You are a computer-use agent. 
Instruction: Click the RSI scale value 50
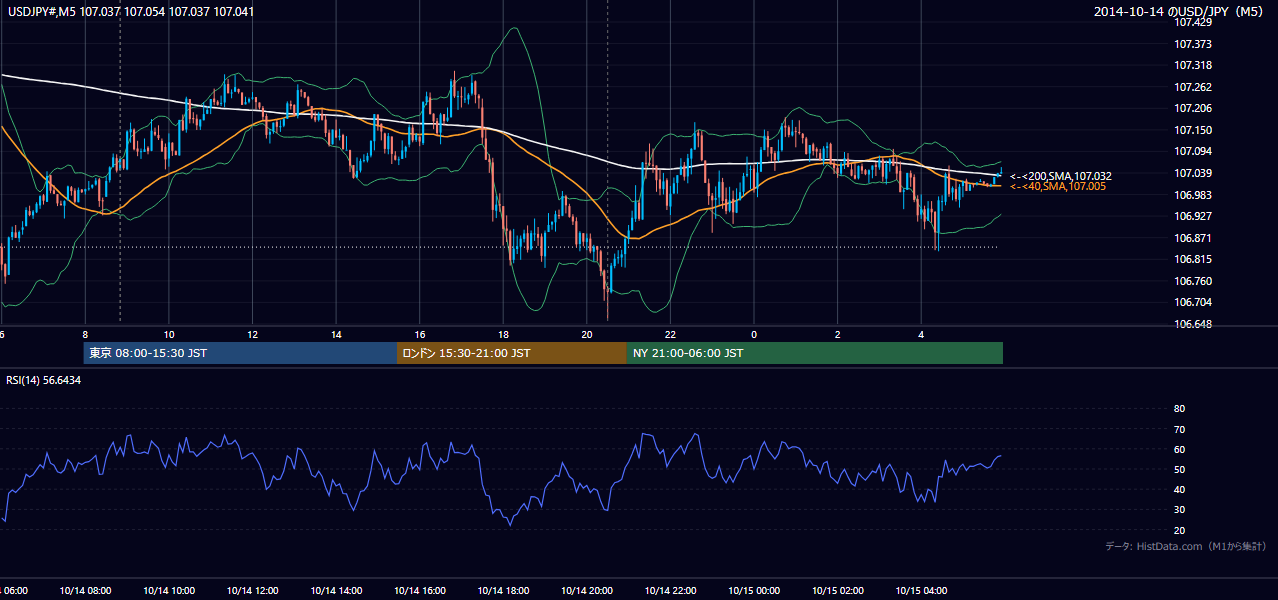point(1179,469)
